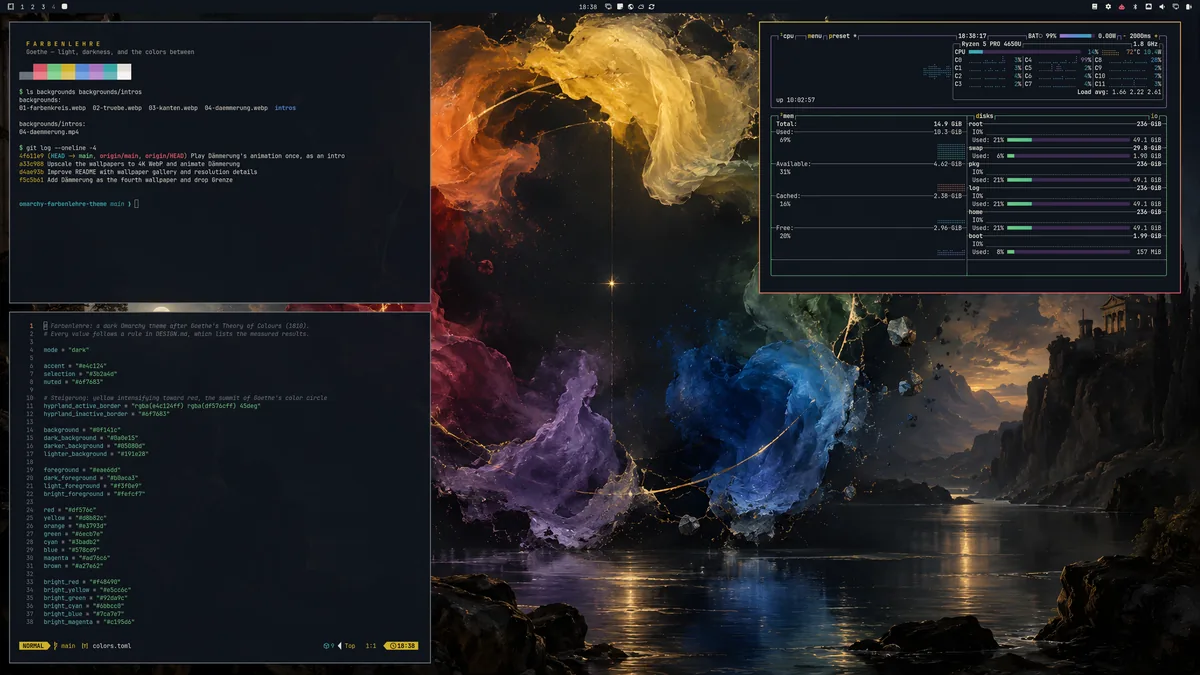Select the root disk row in btop

pos(1066,124)
